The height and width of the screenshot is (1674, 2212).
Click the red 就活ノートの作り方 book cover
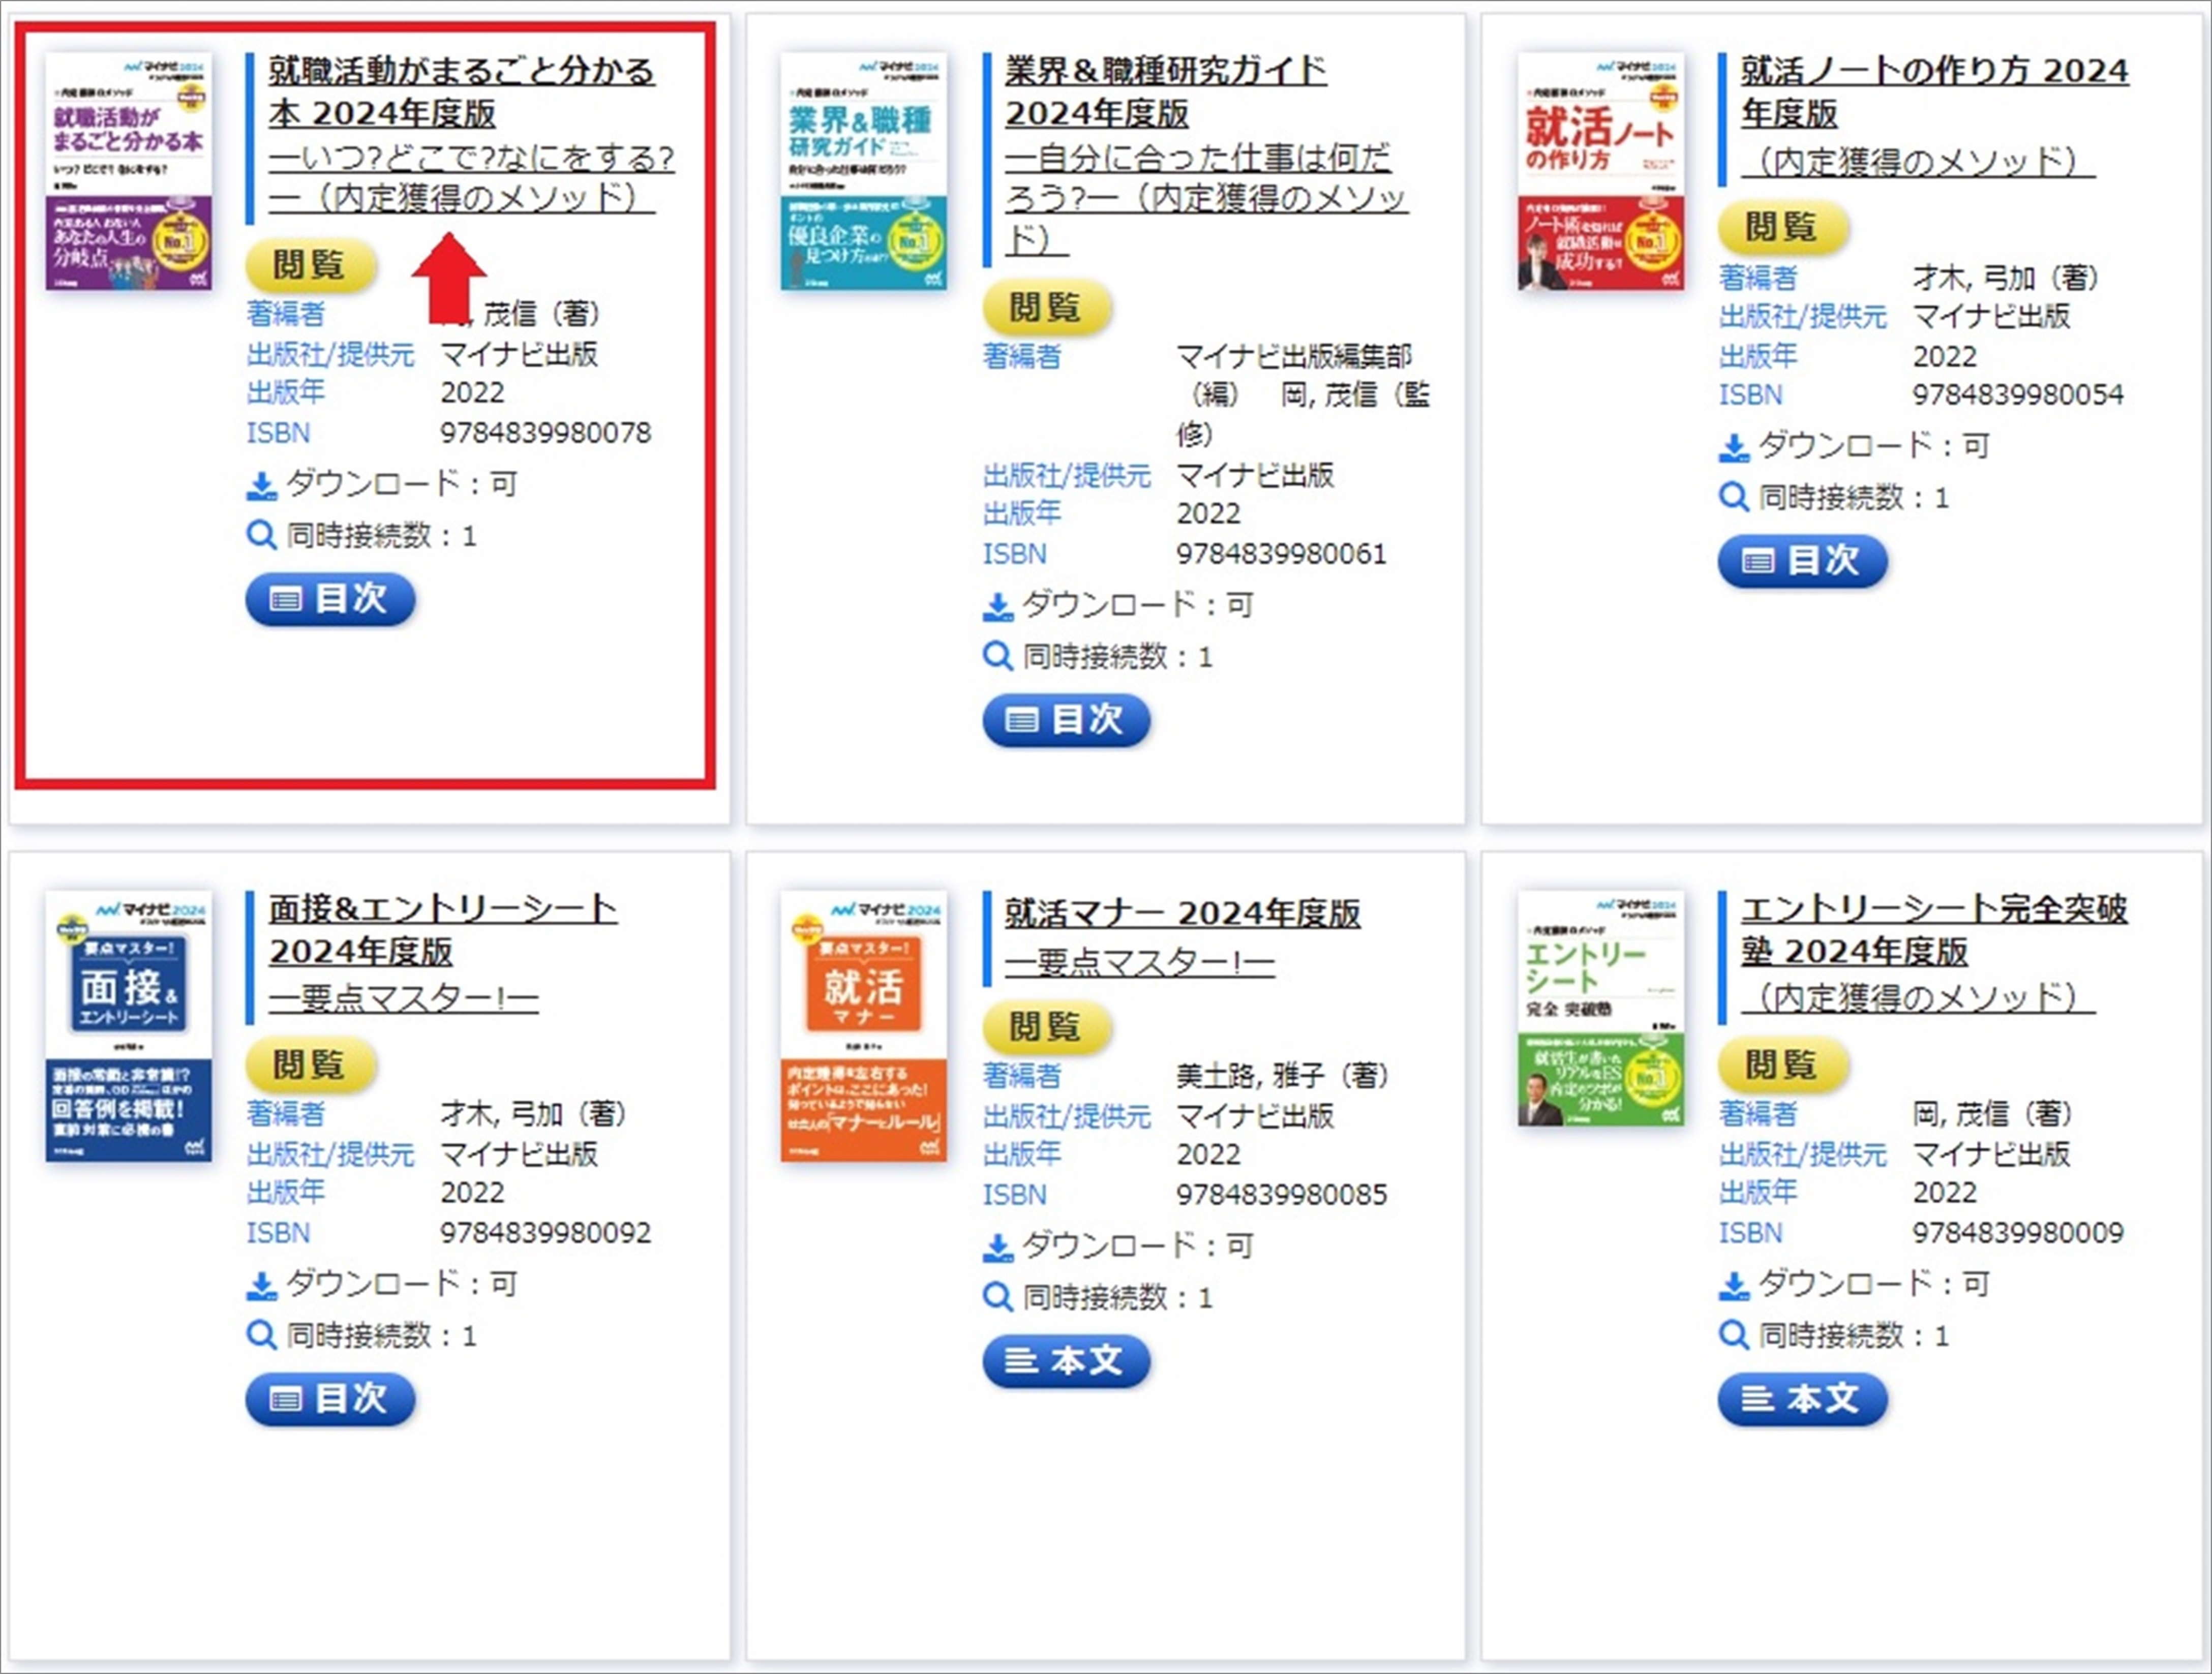tap(1600, 171)
